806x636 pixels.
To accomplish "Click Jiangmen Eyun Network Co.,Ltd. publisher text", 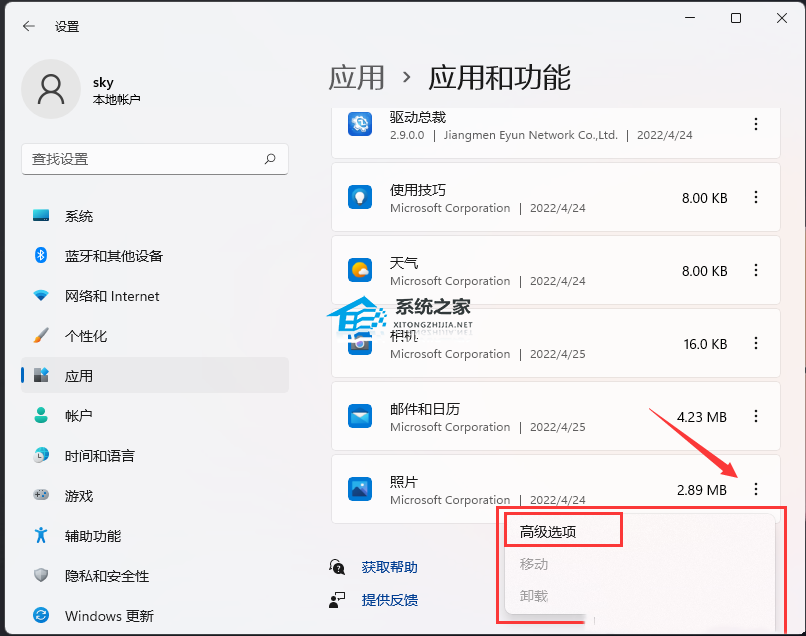I will (530, 135).
